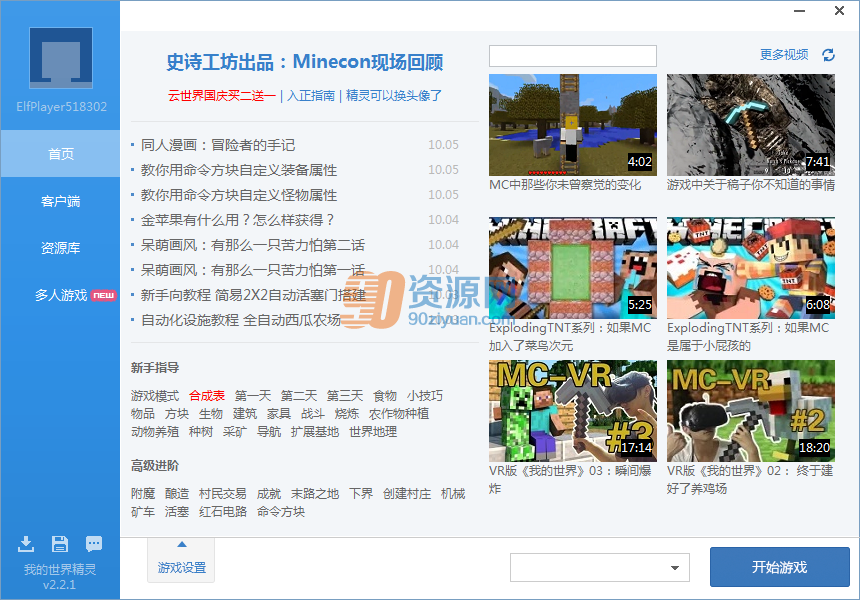Image resolution: width=860 pixels, height=600 pixels.
Task: Open the 第一天 guide link
Action: [253, 395]
